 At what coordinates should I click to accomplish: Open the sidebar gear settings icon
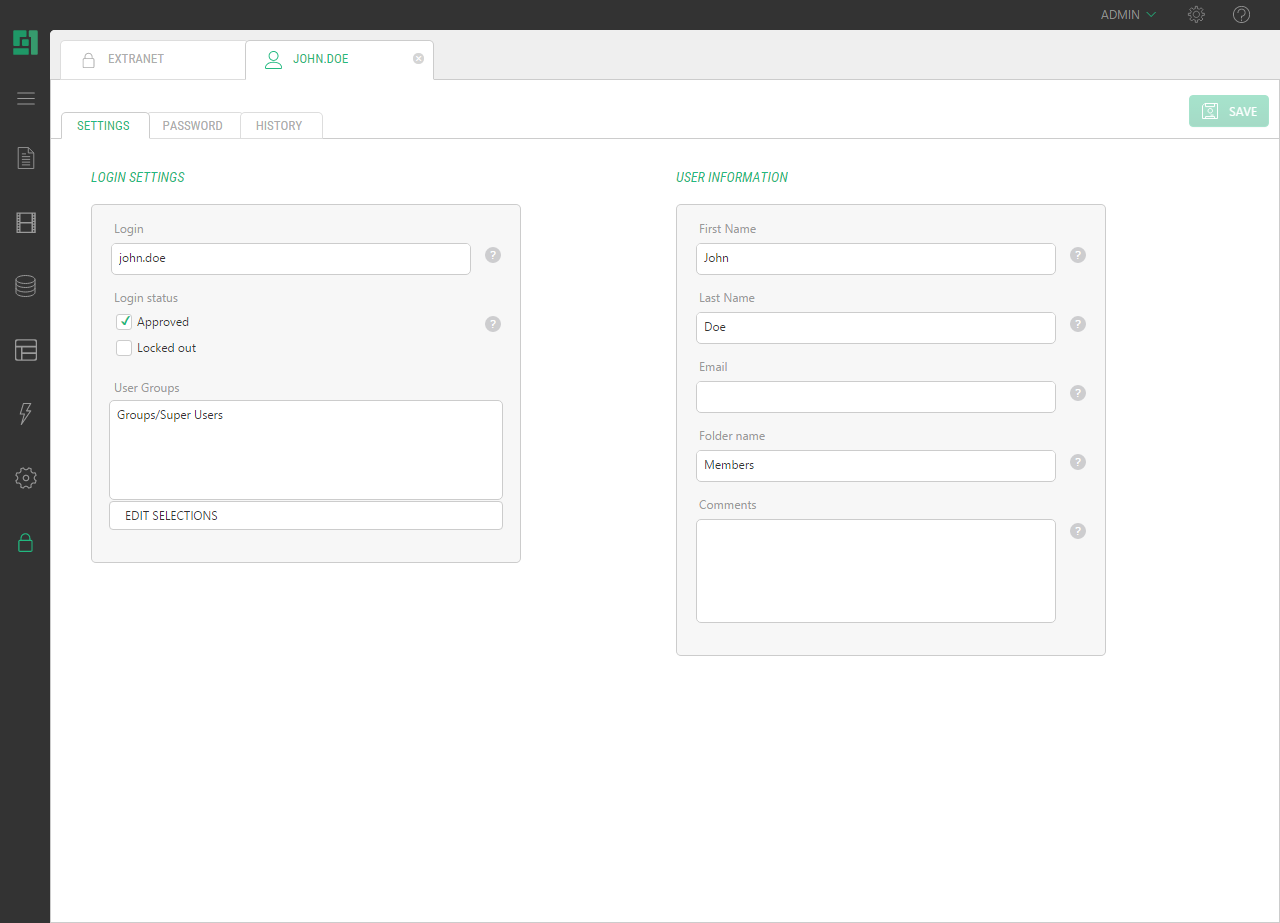point(26,478)
